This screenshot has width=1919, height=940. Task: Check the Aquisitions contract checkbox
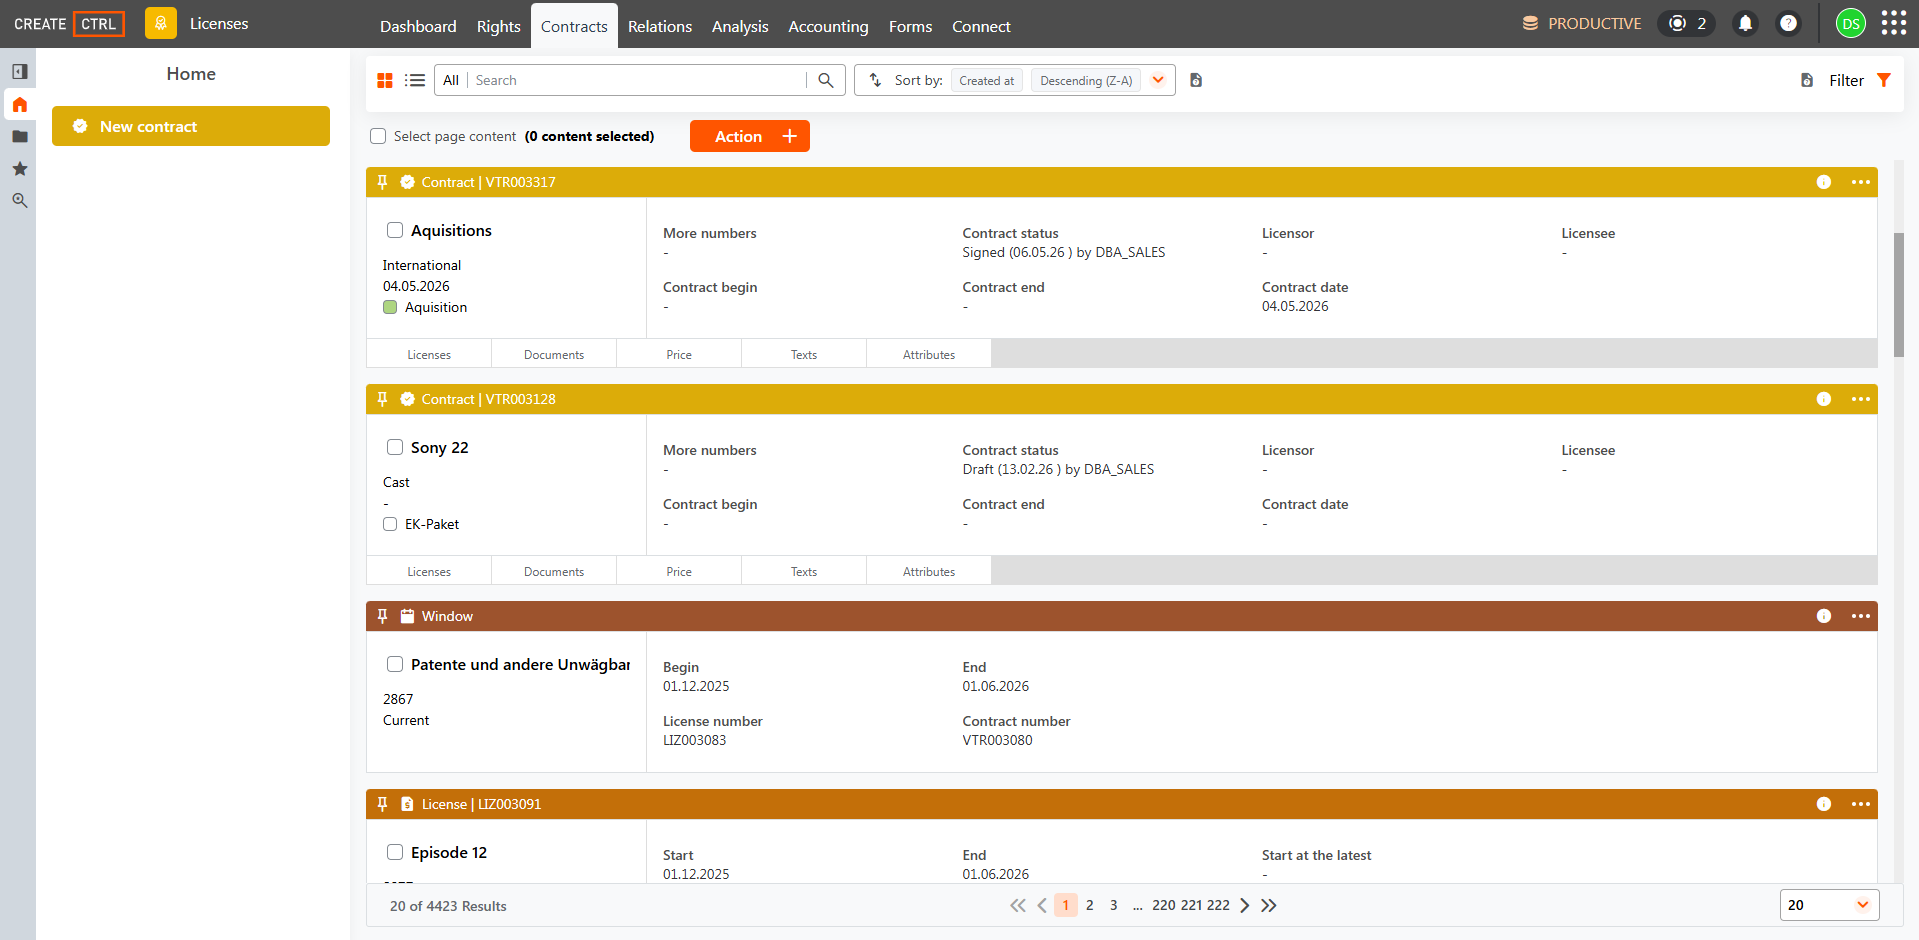point(395,230)
